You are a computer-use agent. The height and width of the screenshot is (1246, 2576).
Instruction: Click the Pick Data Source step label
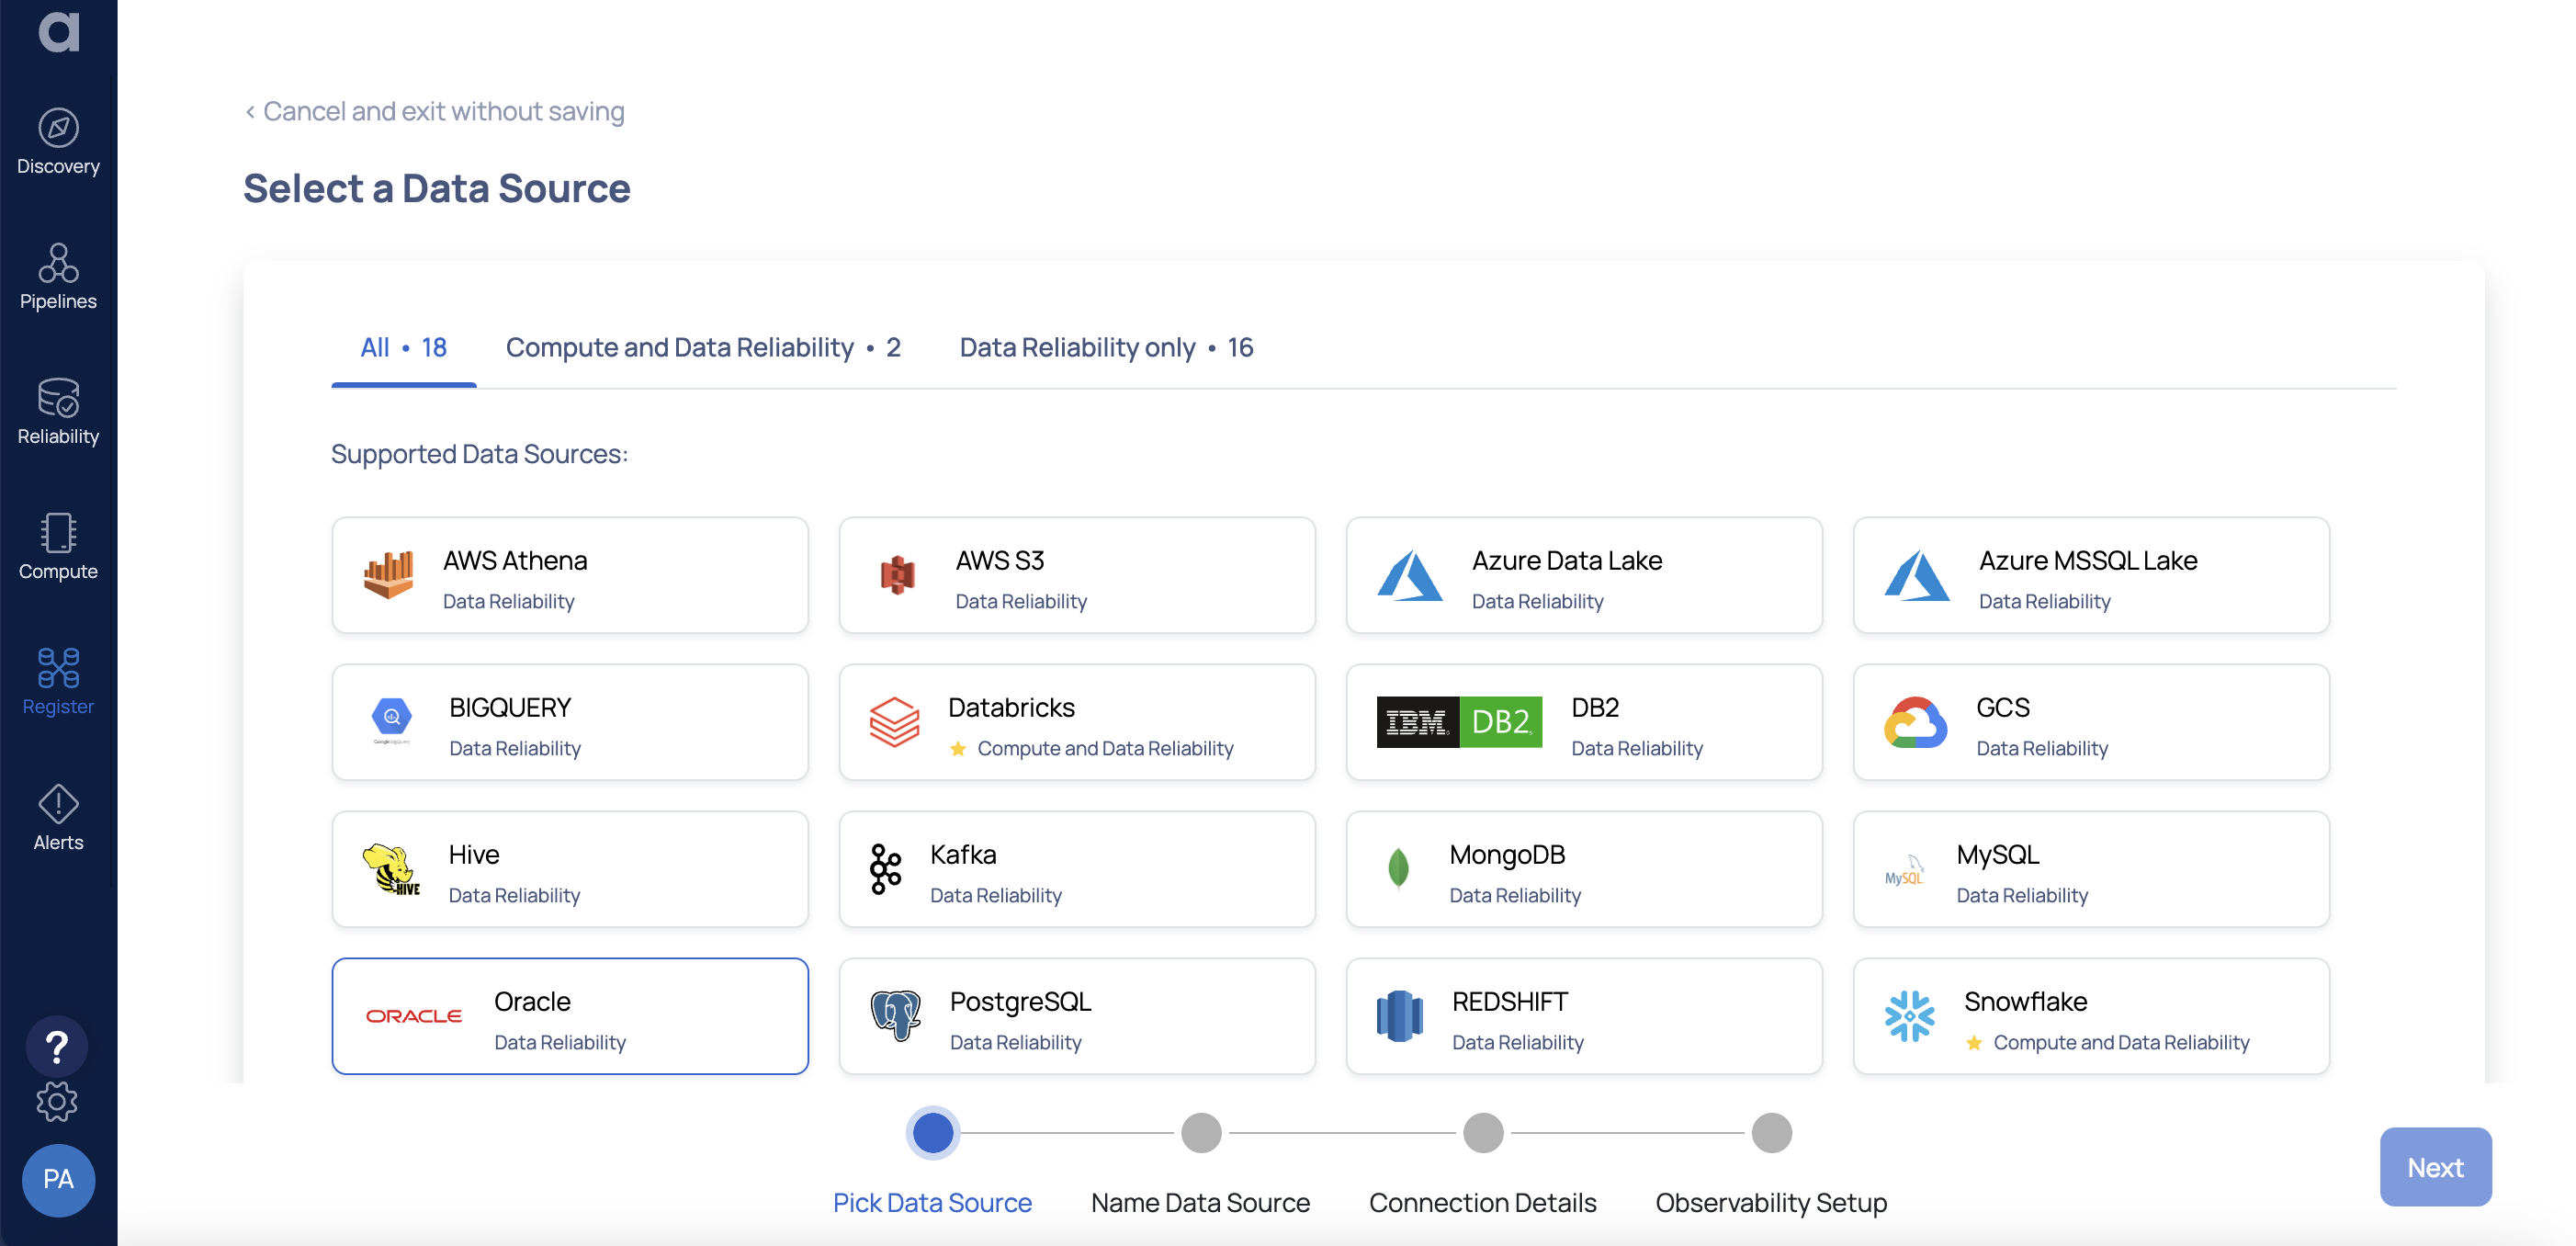pos(932,1202)
